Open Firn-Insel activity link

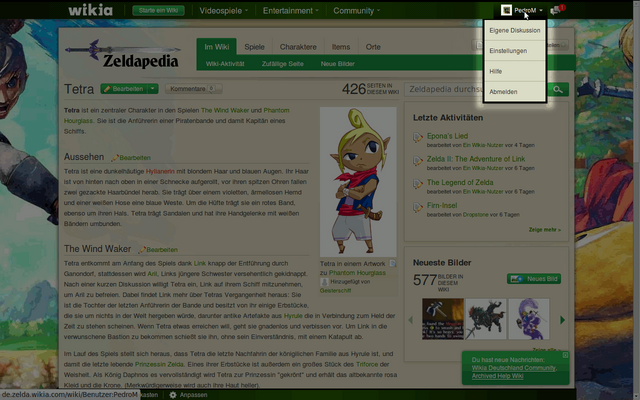coord(442,205)
